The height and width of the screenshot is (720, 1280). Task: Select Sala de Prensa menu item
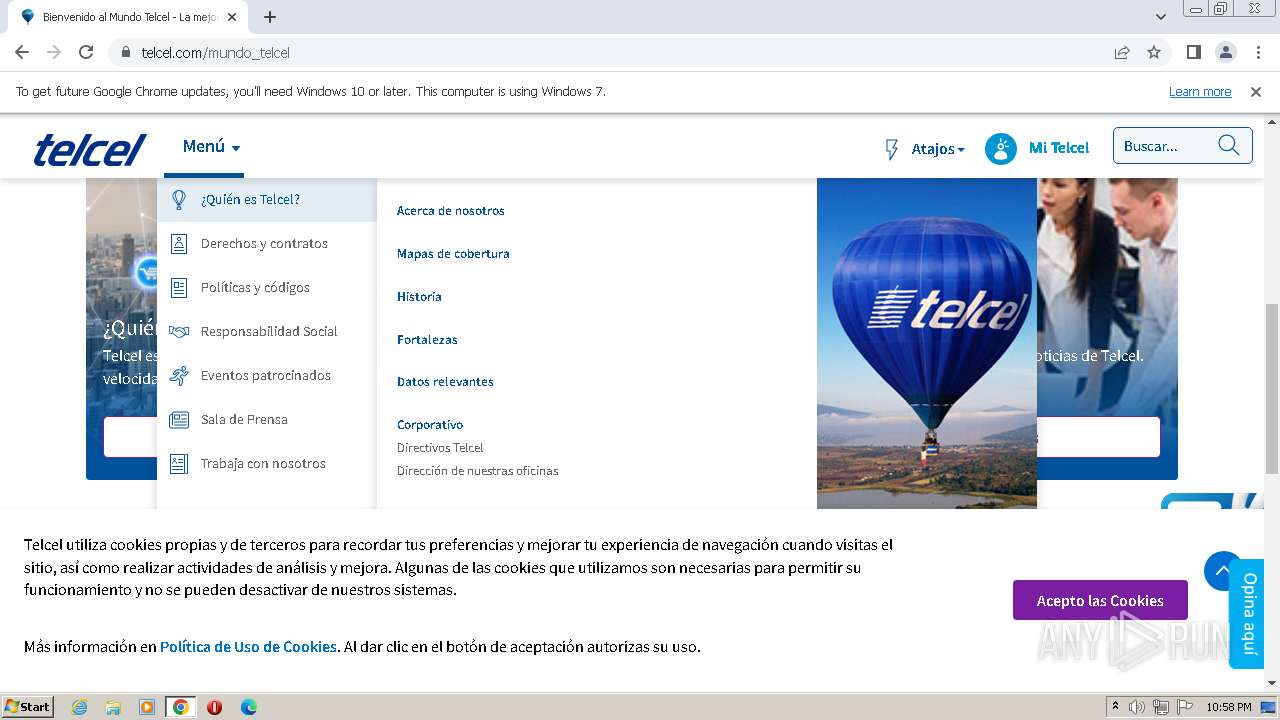point(266,419)
